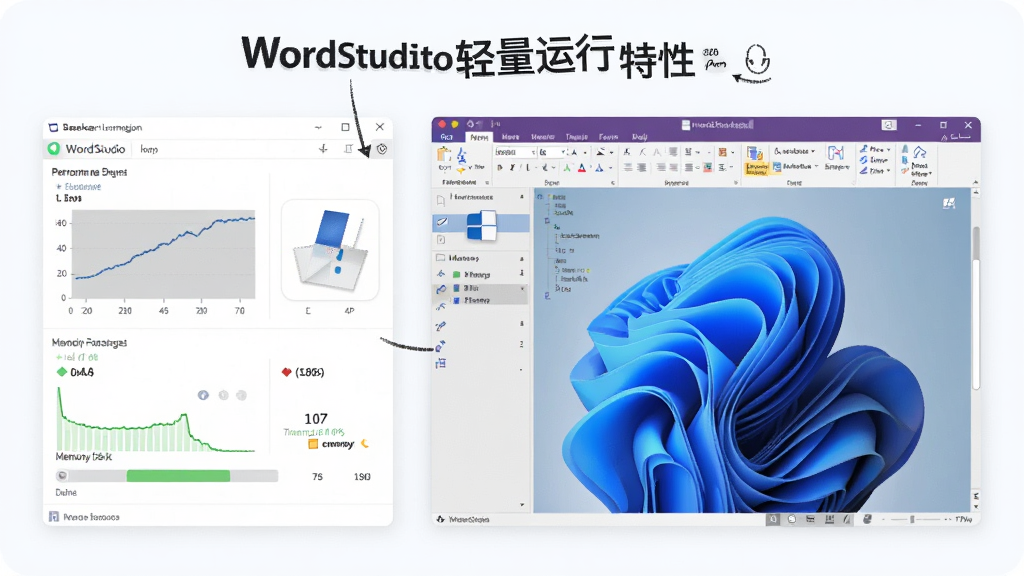Click the red font color A icon
The height and width of the screenshot is (576, 1024).
(x=582, y=168)
